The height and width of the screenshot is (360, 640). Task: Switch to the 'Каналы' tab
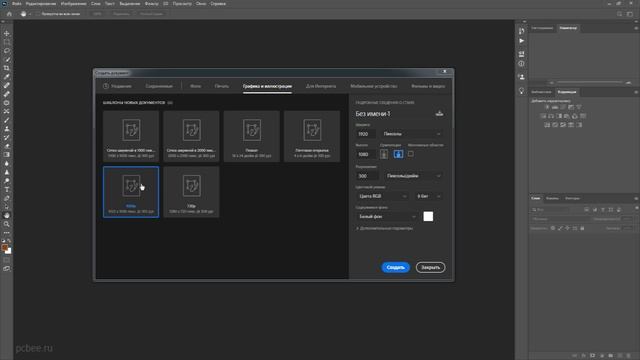tap(552, 198)
